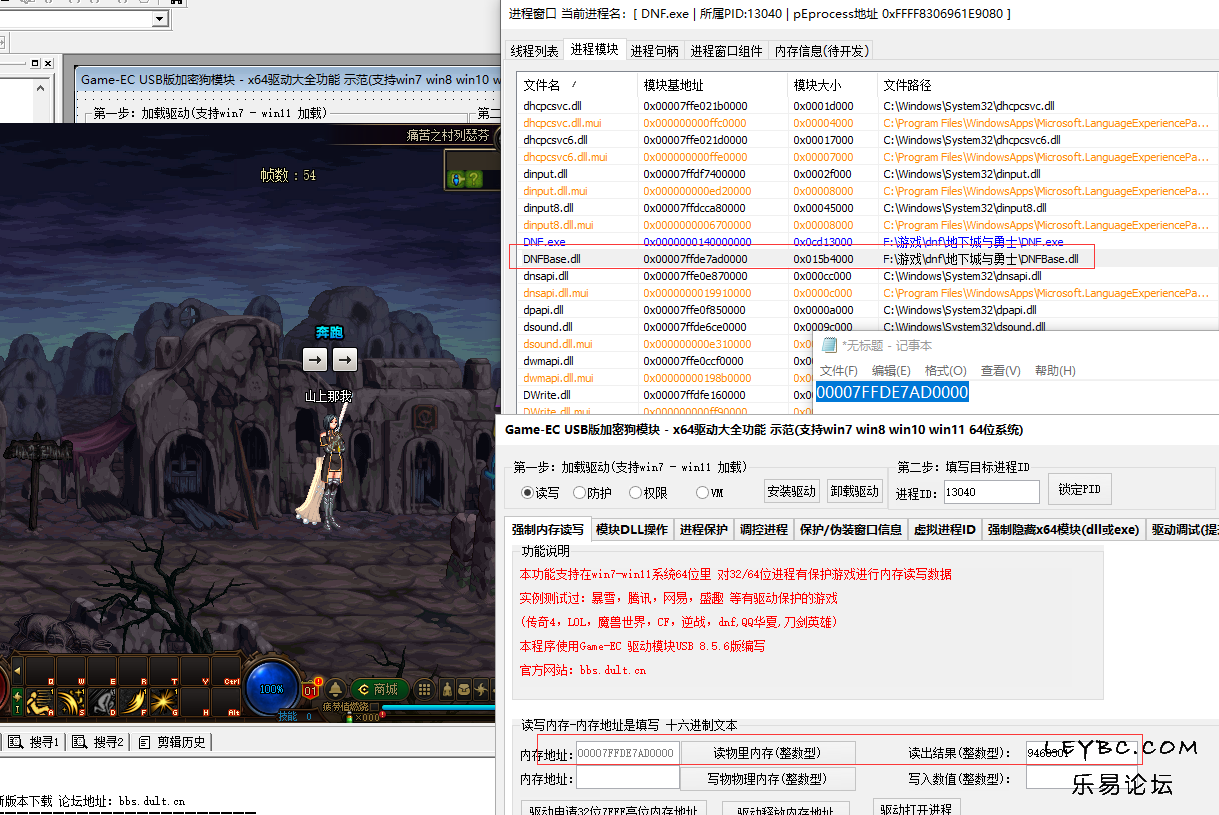
Task: Click the 驱动打开进程 button
Action: pos(917,807)
